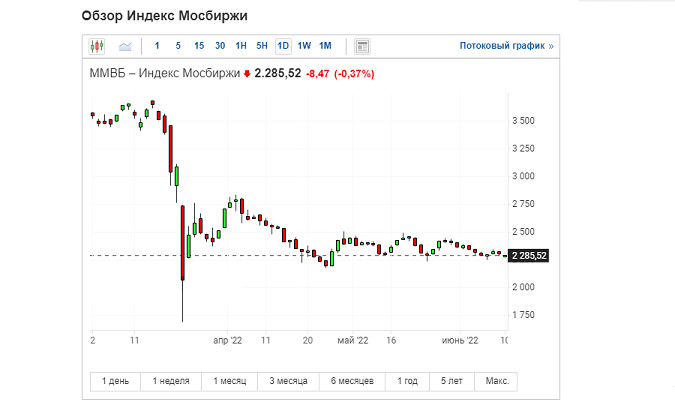This screenshot has height=417, width=675.
Task: Set range to Макс.
Action: (x=497, y=381)
